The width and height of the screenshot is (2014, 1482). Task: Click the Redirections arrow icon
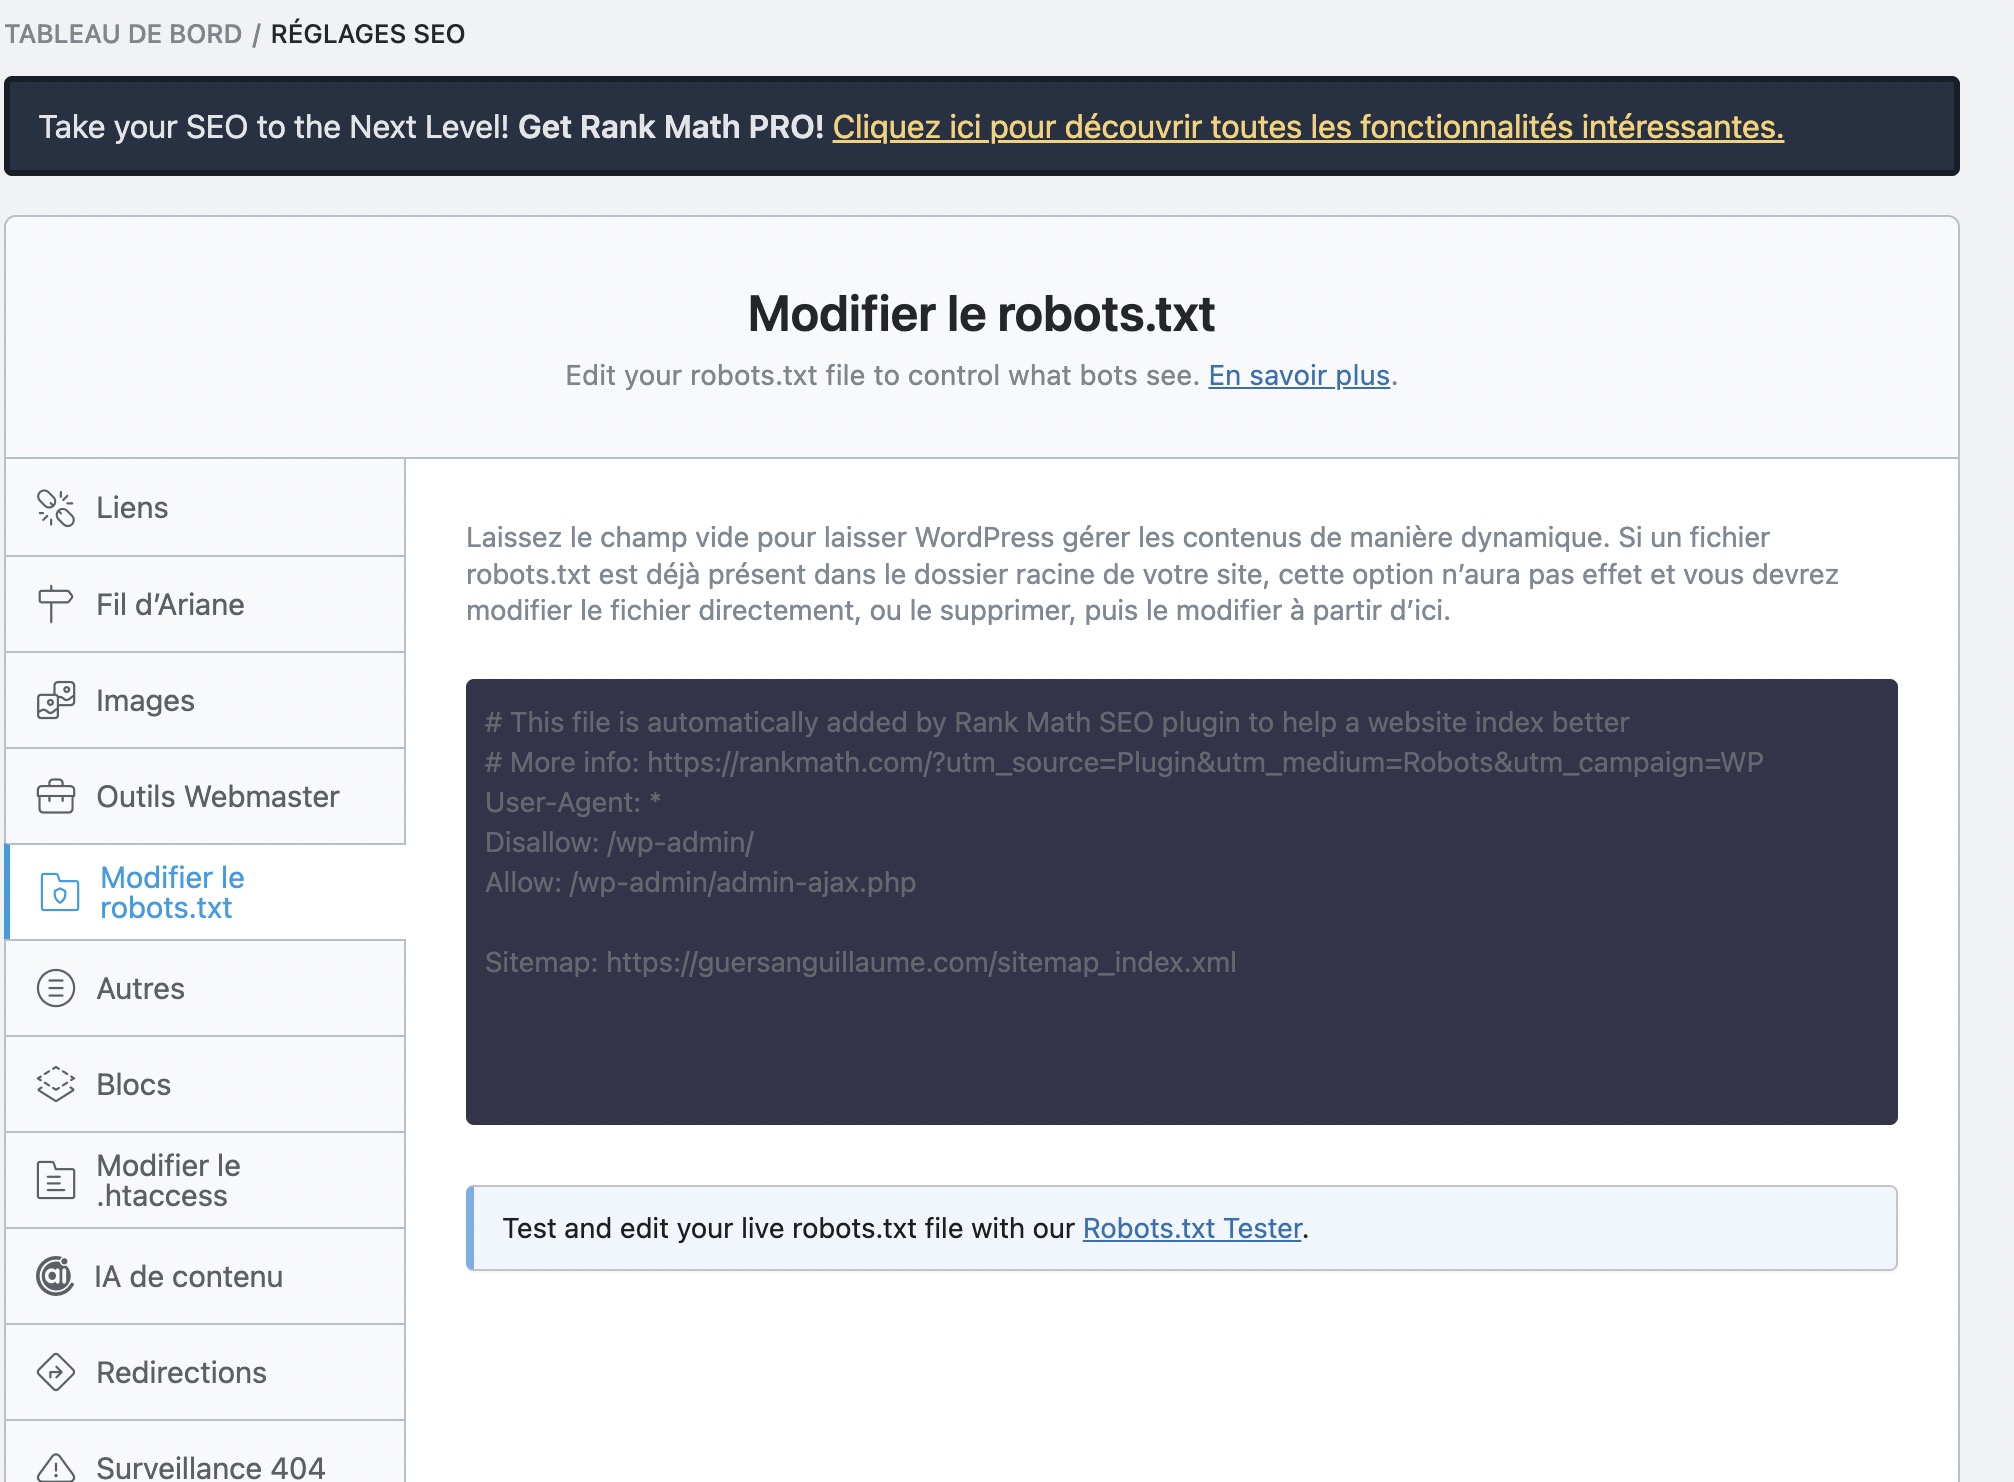(x=55, y=1372)
